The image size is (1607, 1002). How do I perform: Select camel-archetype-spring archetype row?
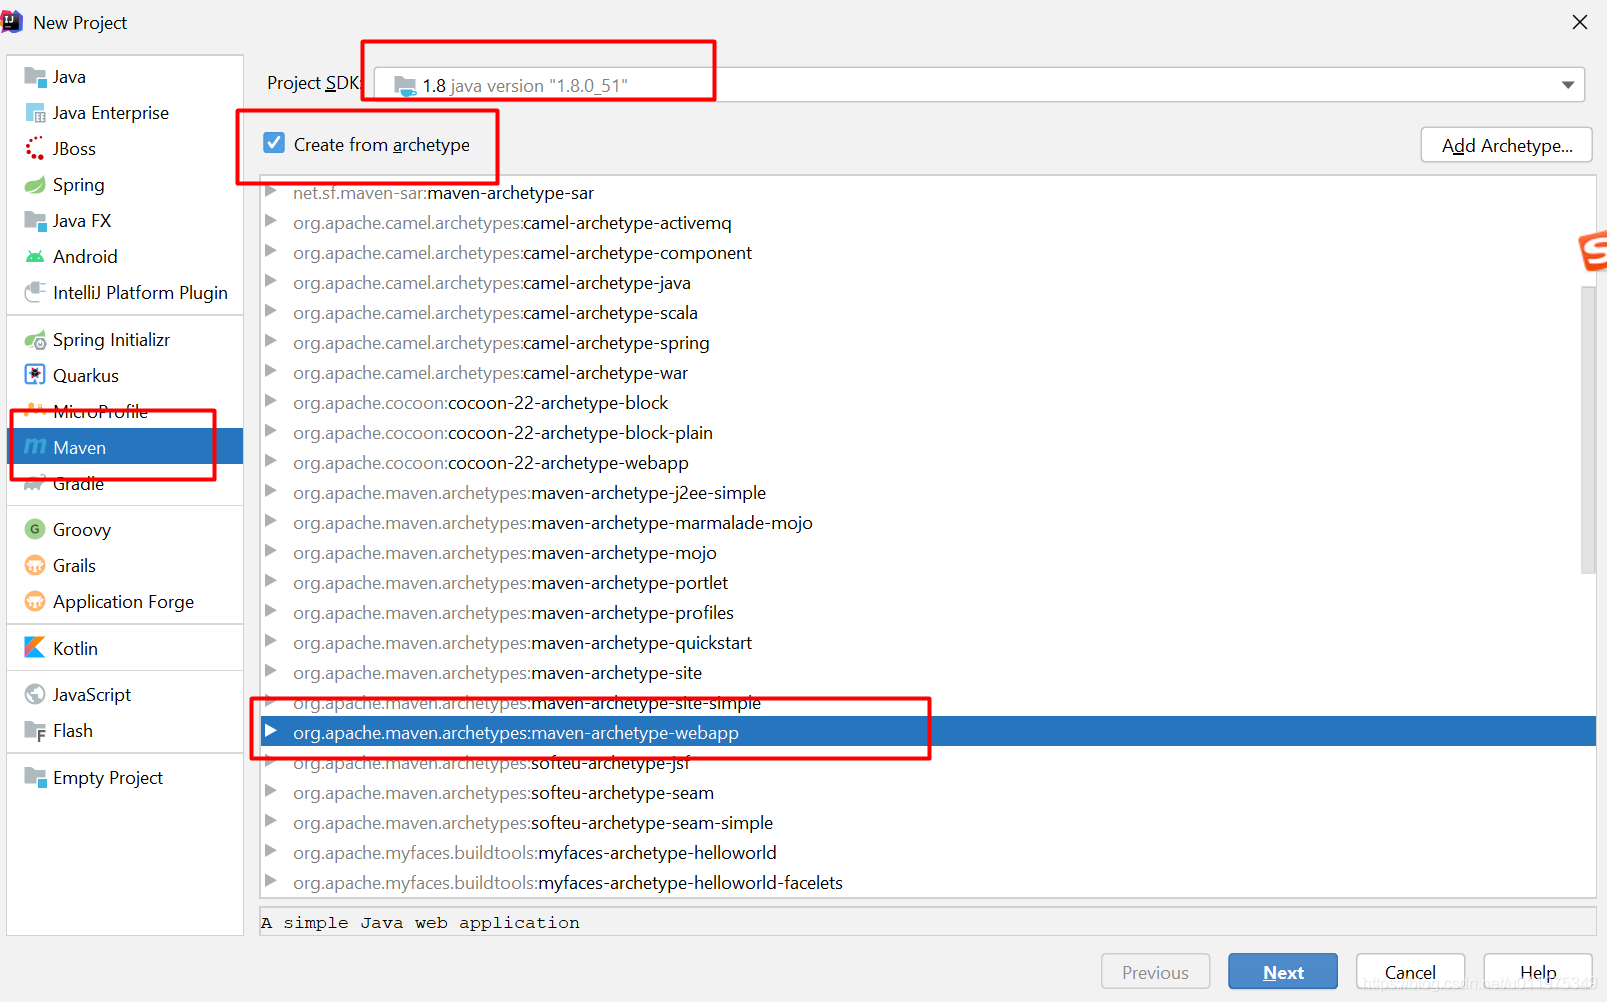(927, 342)
